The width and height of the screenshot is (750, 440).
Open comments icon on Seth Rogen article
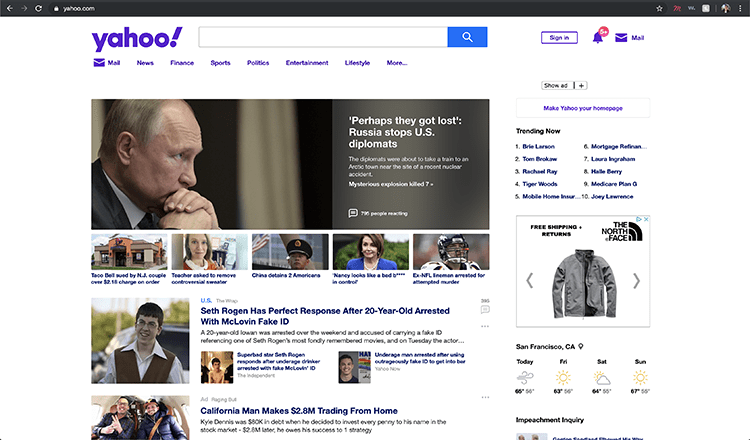pyautogui.click(x=485, y=309)
